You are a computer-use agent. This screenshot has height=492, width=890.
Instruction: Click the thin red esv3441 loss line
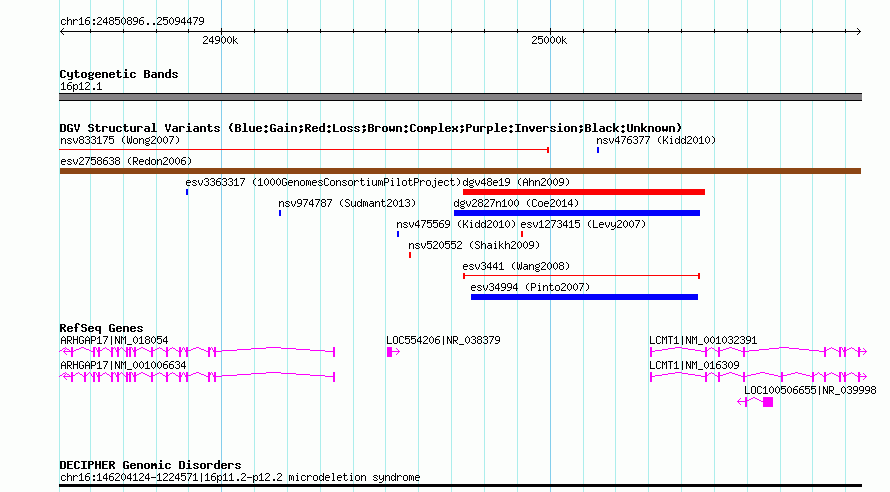pos(581,276)
